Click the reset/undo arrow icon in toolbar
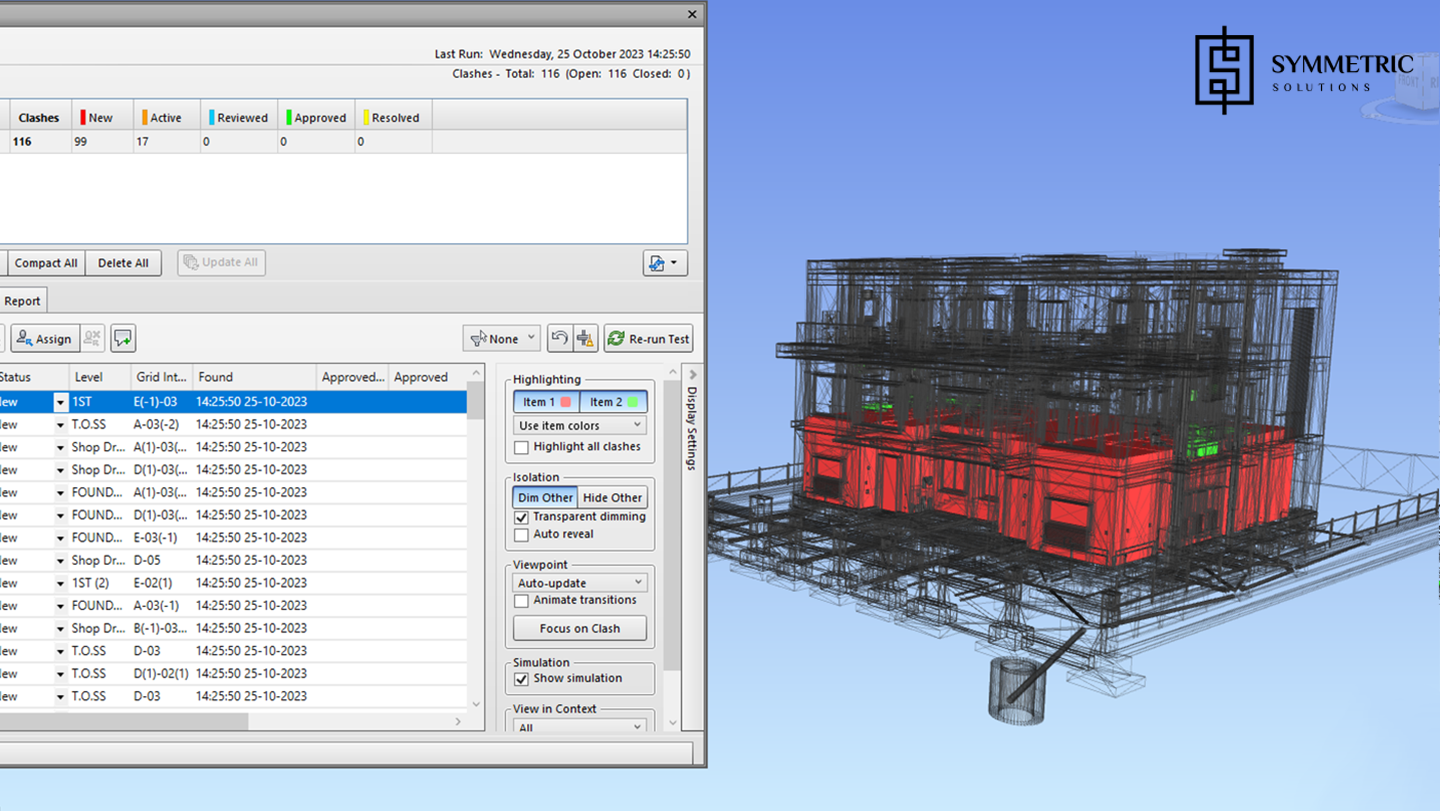This screenshot has width=1440, height=811. click(x=560, y=339)
